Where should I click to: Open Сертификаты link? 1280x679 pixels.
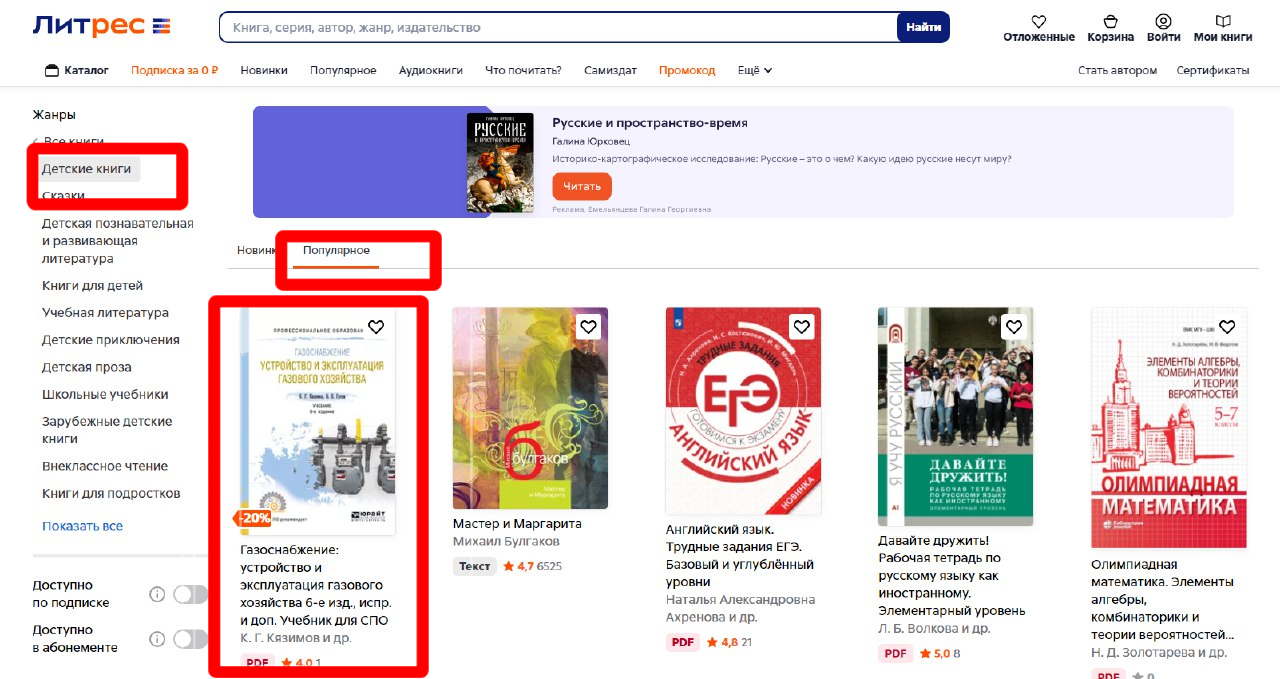pos(1213,70)
